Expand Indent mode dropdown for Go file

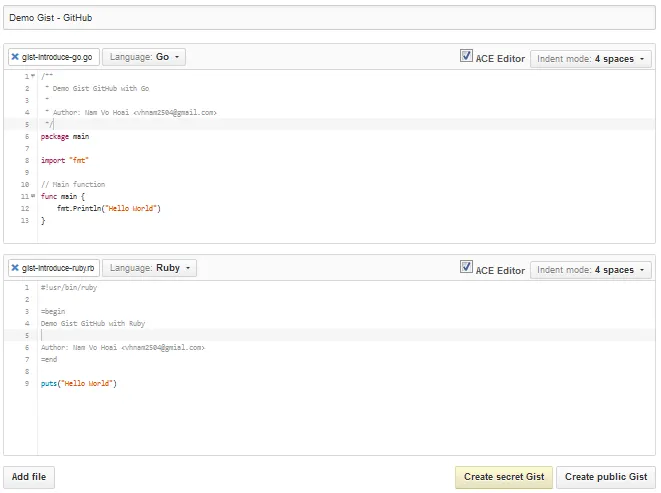(x=591, y=59)
